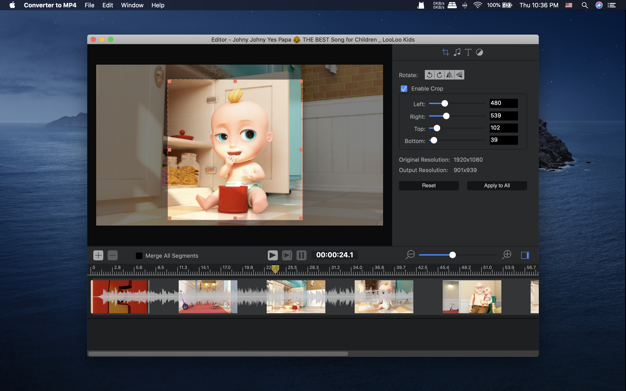Open Notification Center icon
Viewport: 626px width, 391px height.
(x=612, y=5)
